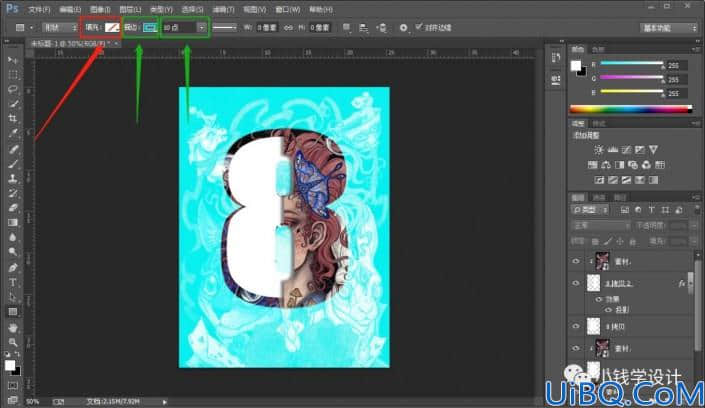
Task: Select the Brush tool
Action: tap(13, 164)
